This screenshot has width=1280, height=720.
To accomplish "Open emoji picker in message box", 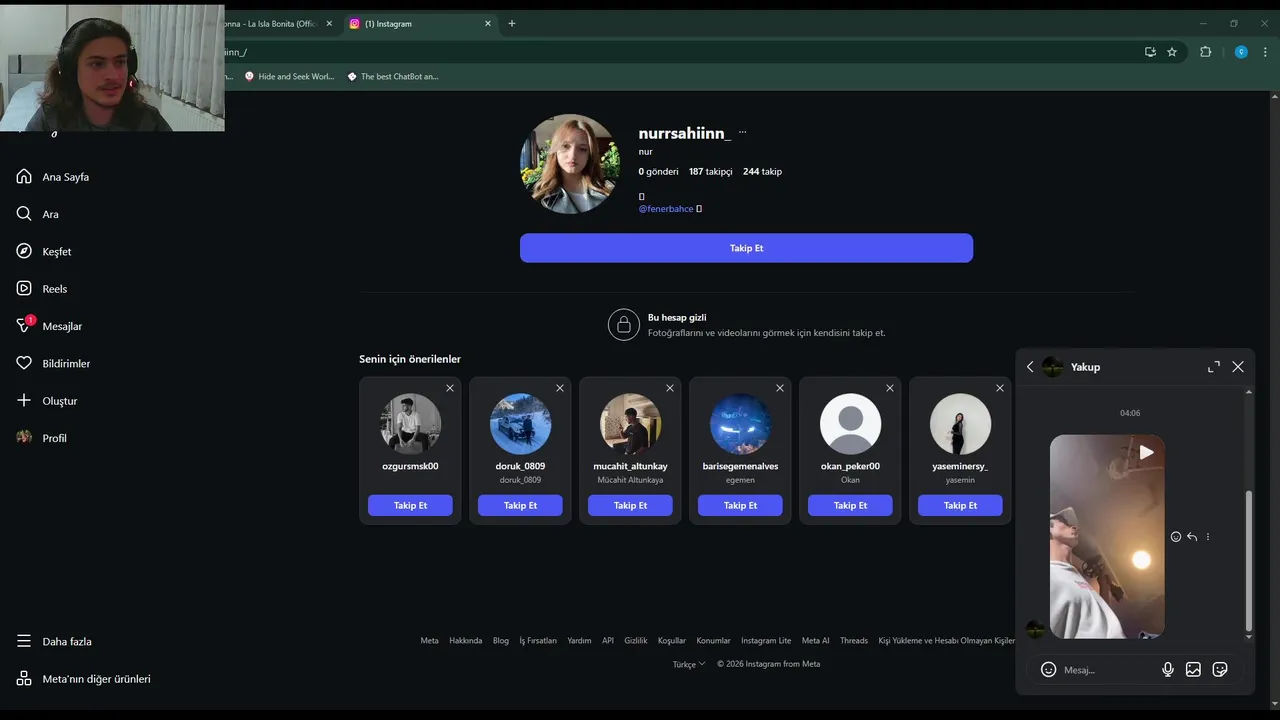I will 1048,670.
